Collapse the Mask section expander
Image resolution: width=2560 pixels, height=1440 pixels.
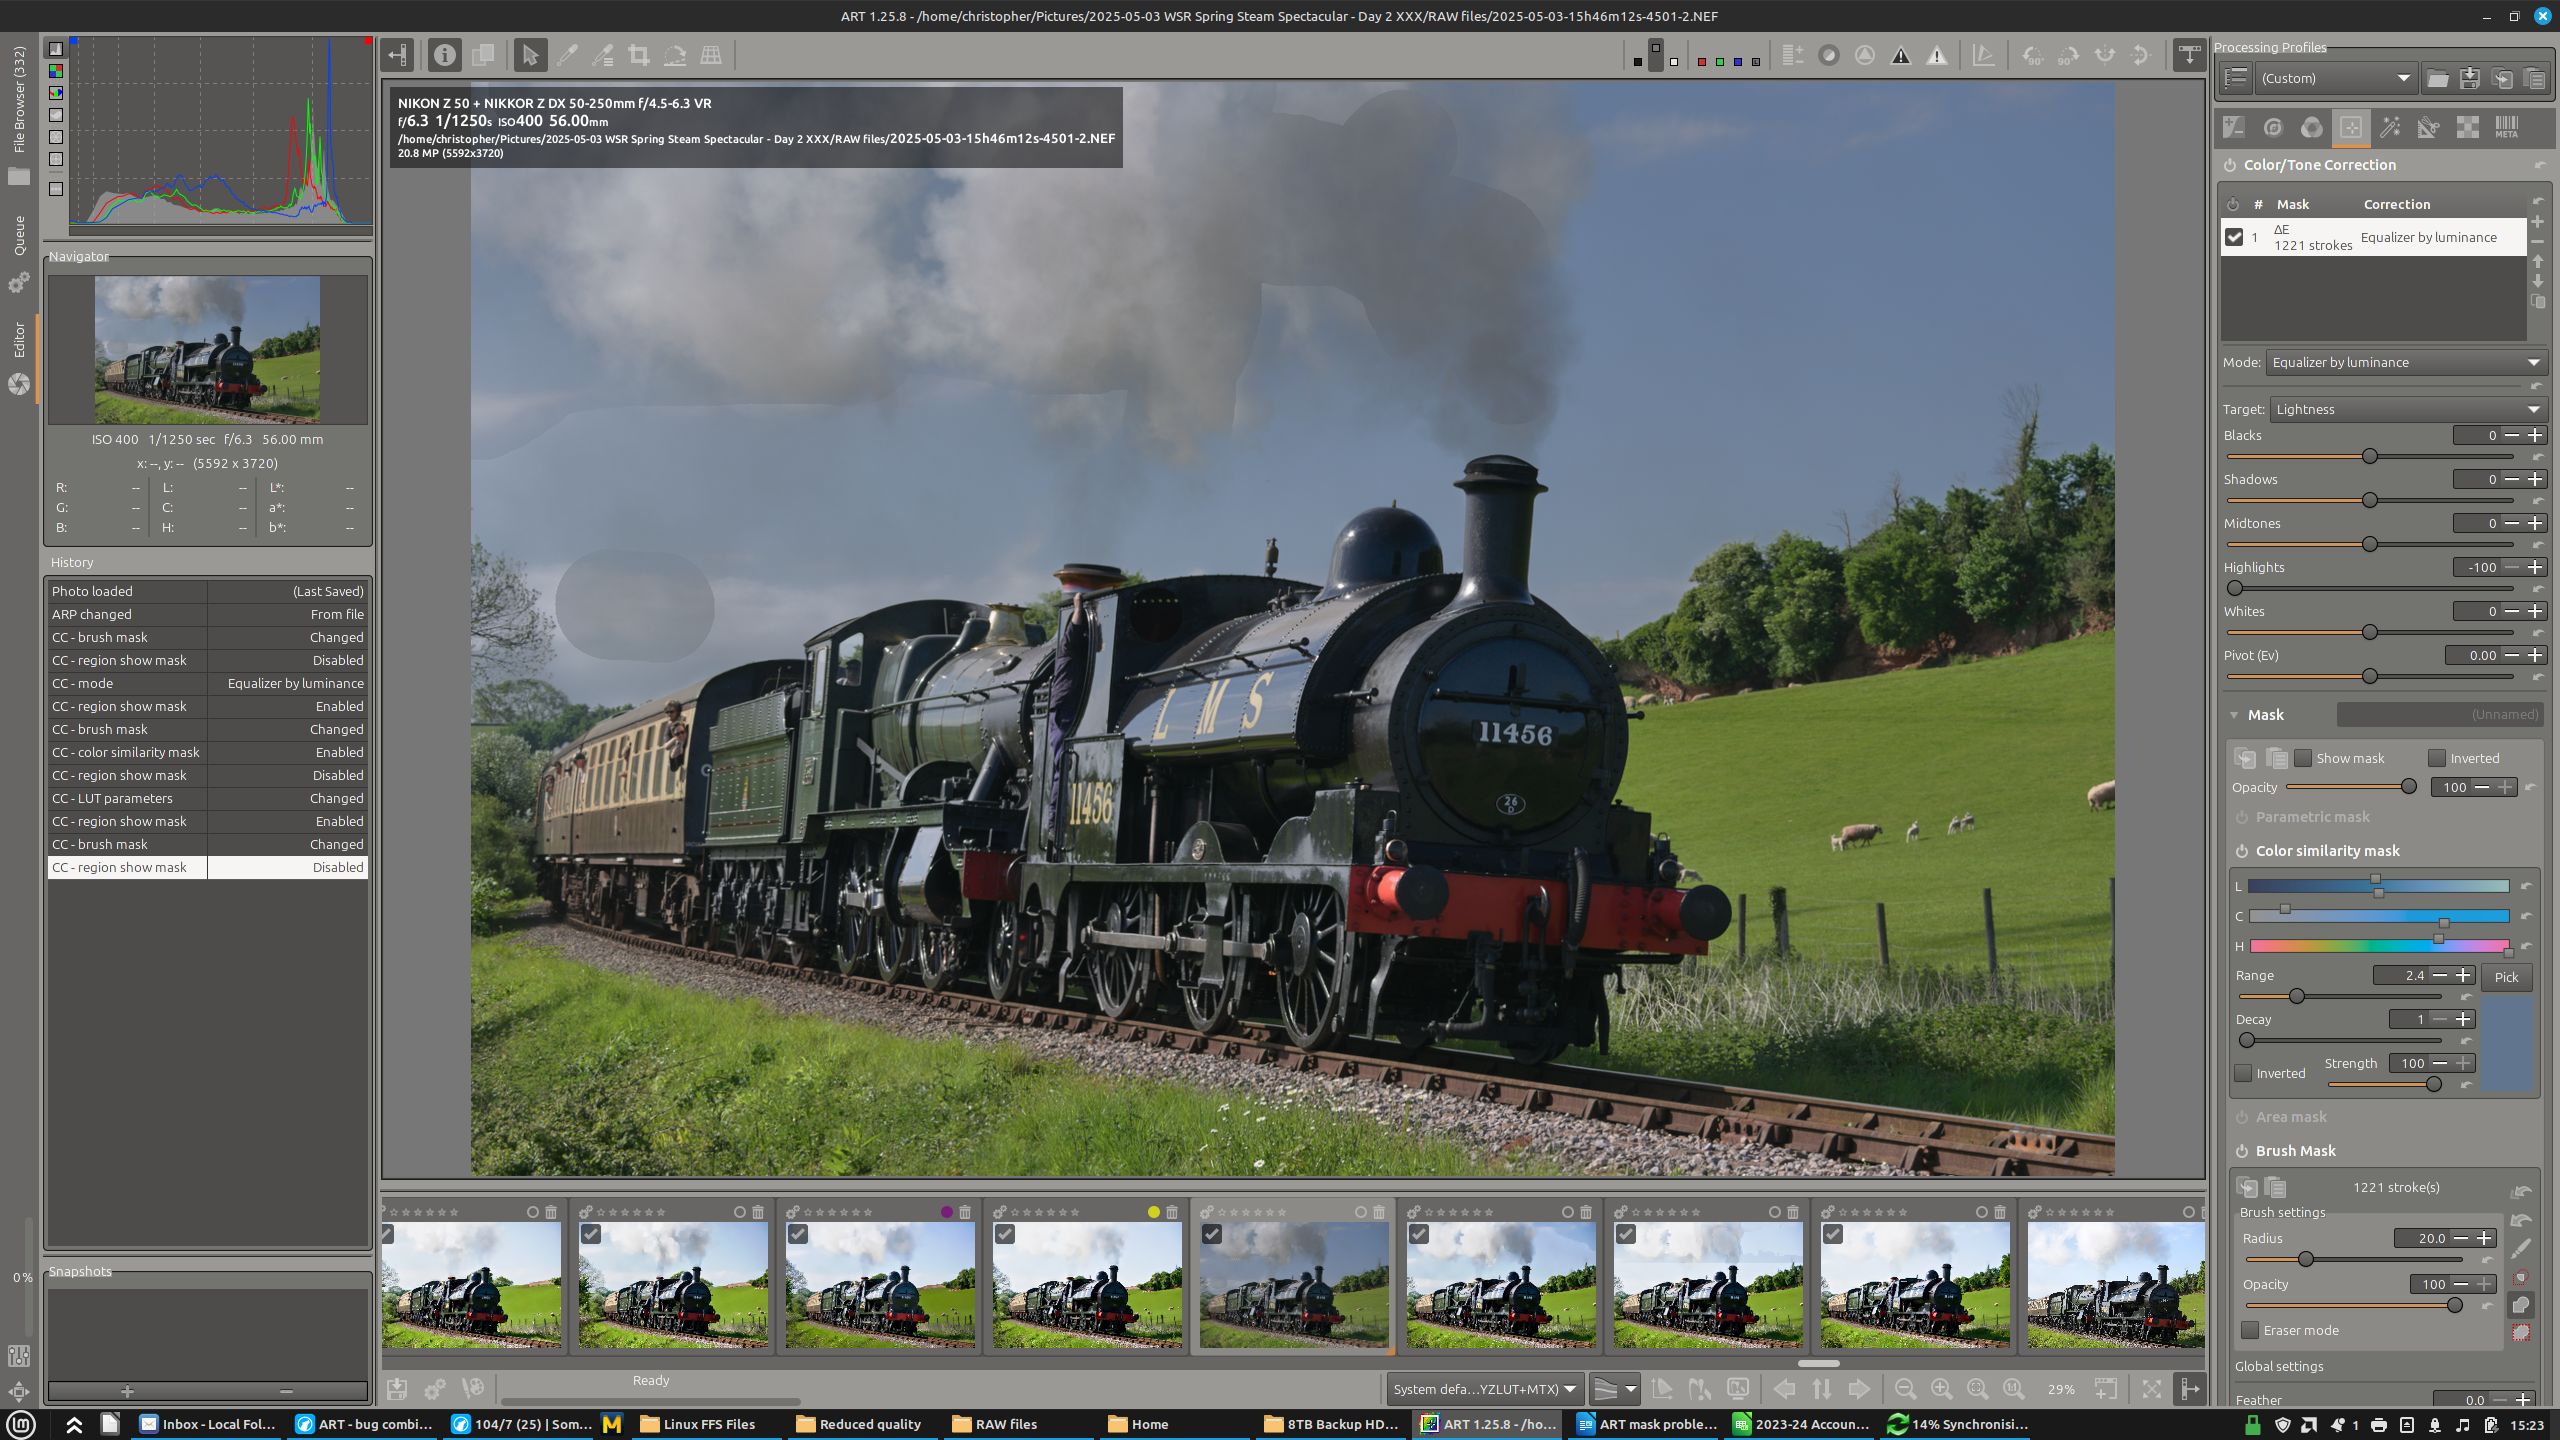2234,715
